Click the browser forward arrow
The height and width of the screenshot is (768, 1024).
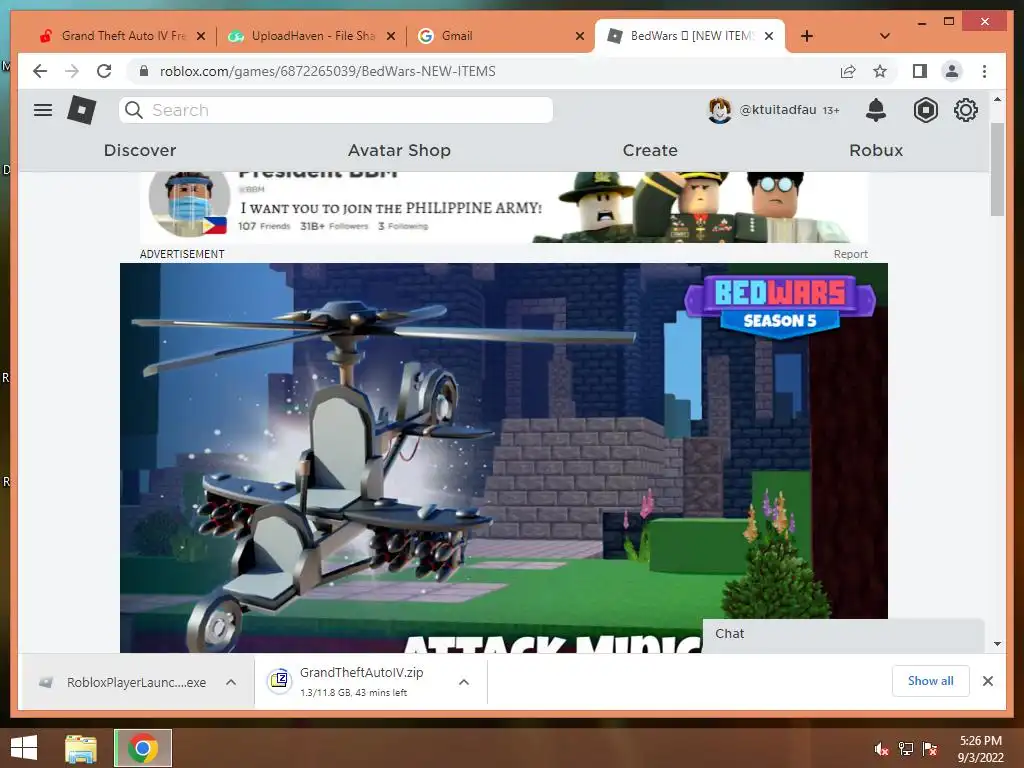[x=72, y=71]
